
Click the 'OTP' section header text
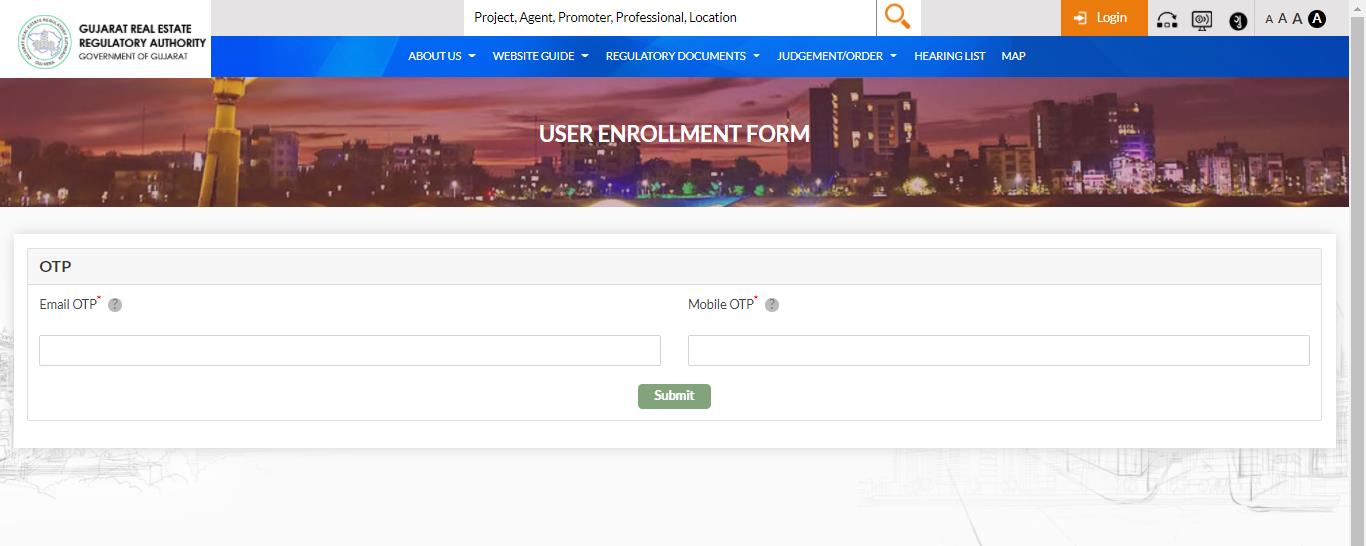pyautogui.click(x=55, y=267)
